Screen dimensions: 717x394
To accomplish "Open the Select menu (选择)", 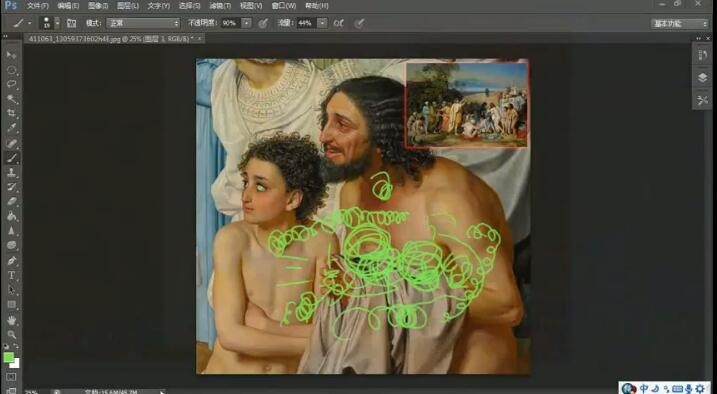I will [x=189, y=6].
